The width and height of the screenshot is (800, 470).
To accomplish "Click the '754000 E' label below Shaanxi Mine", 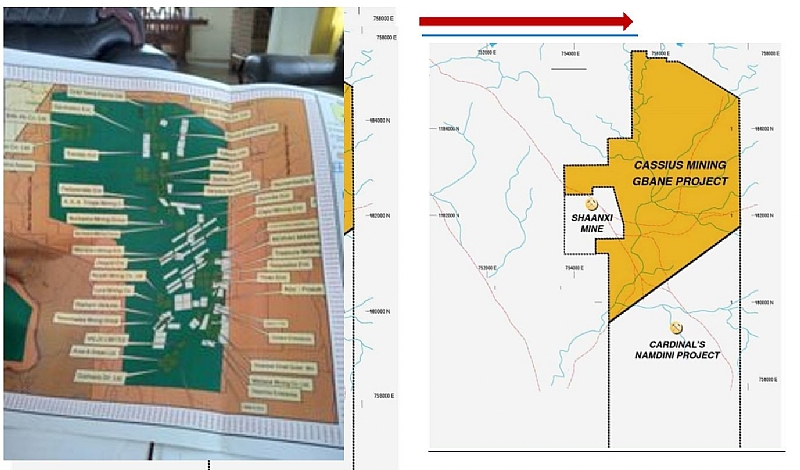I will point(574,267).
